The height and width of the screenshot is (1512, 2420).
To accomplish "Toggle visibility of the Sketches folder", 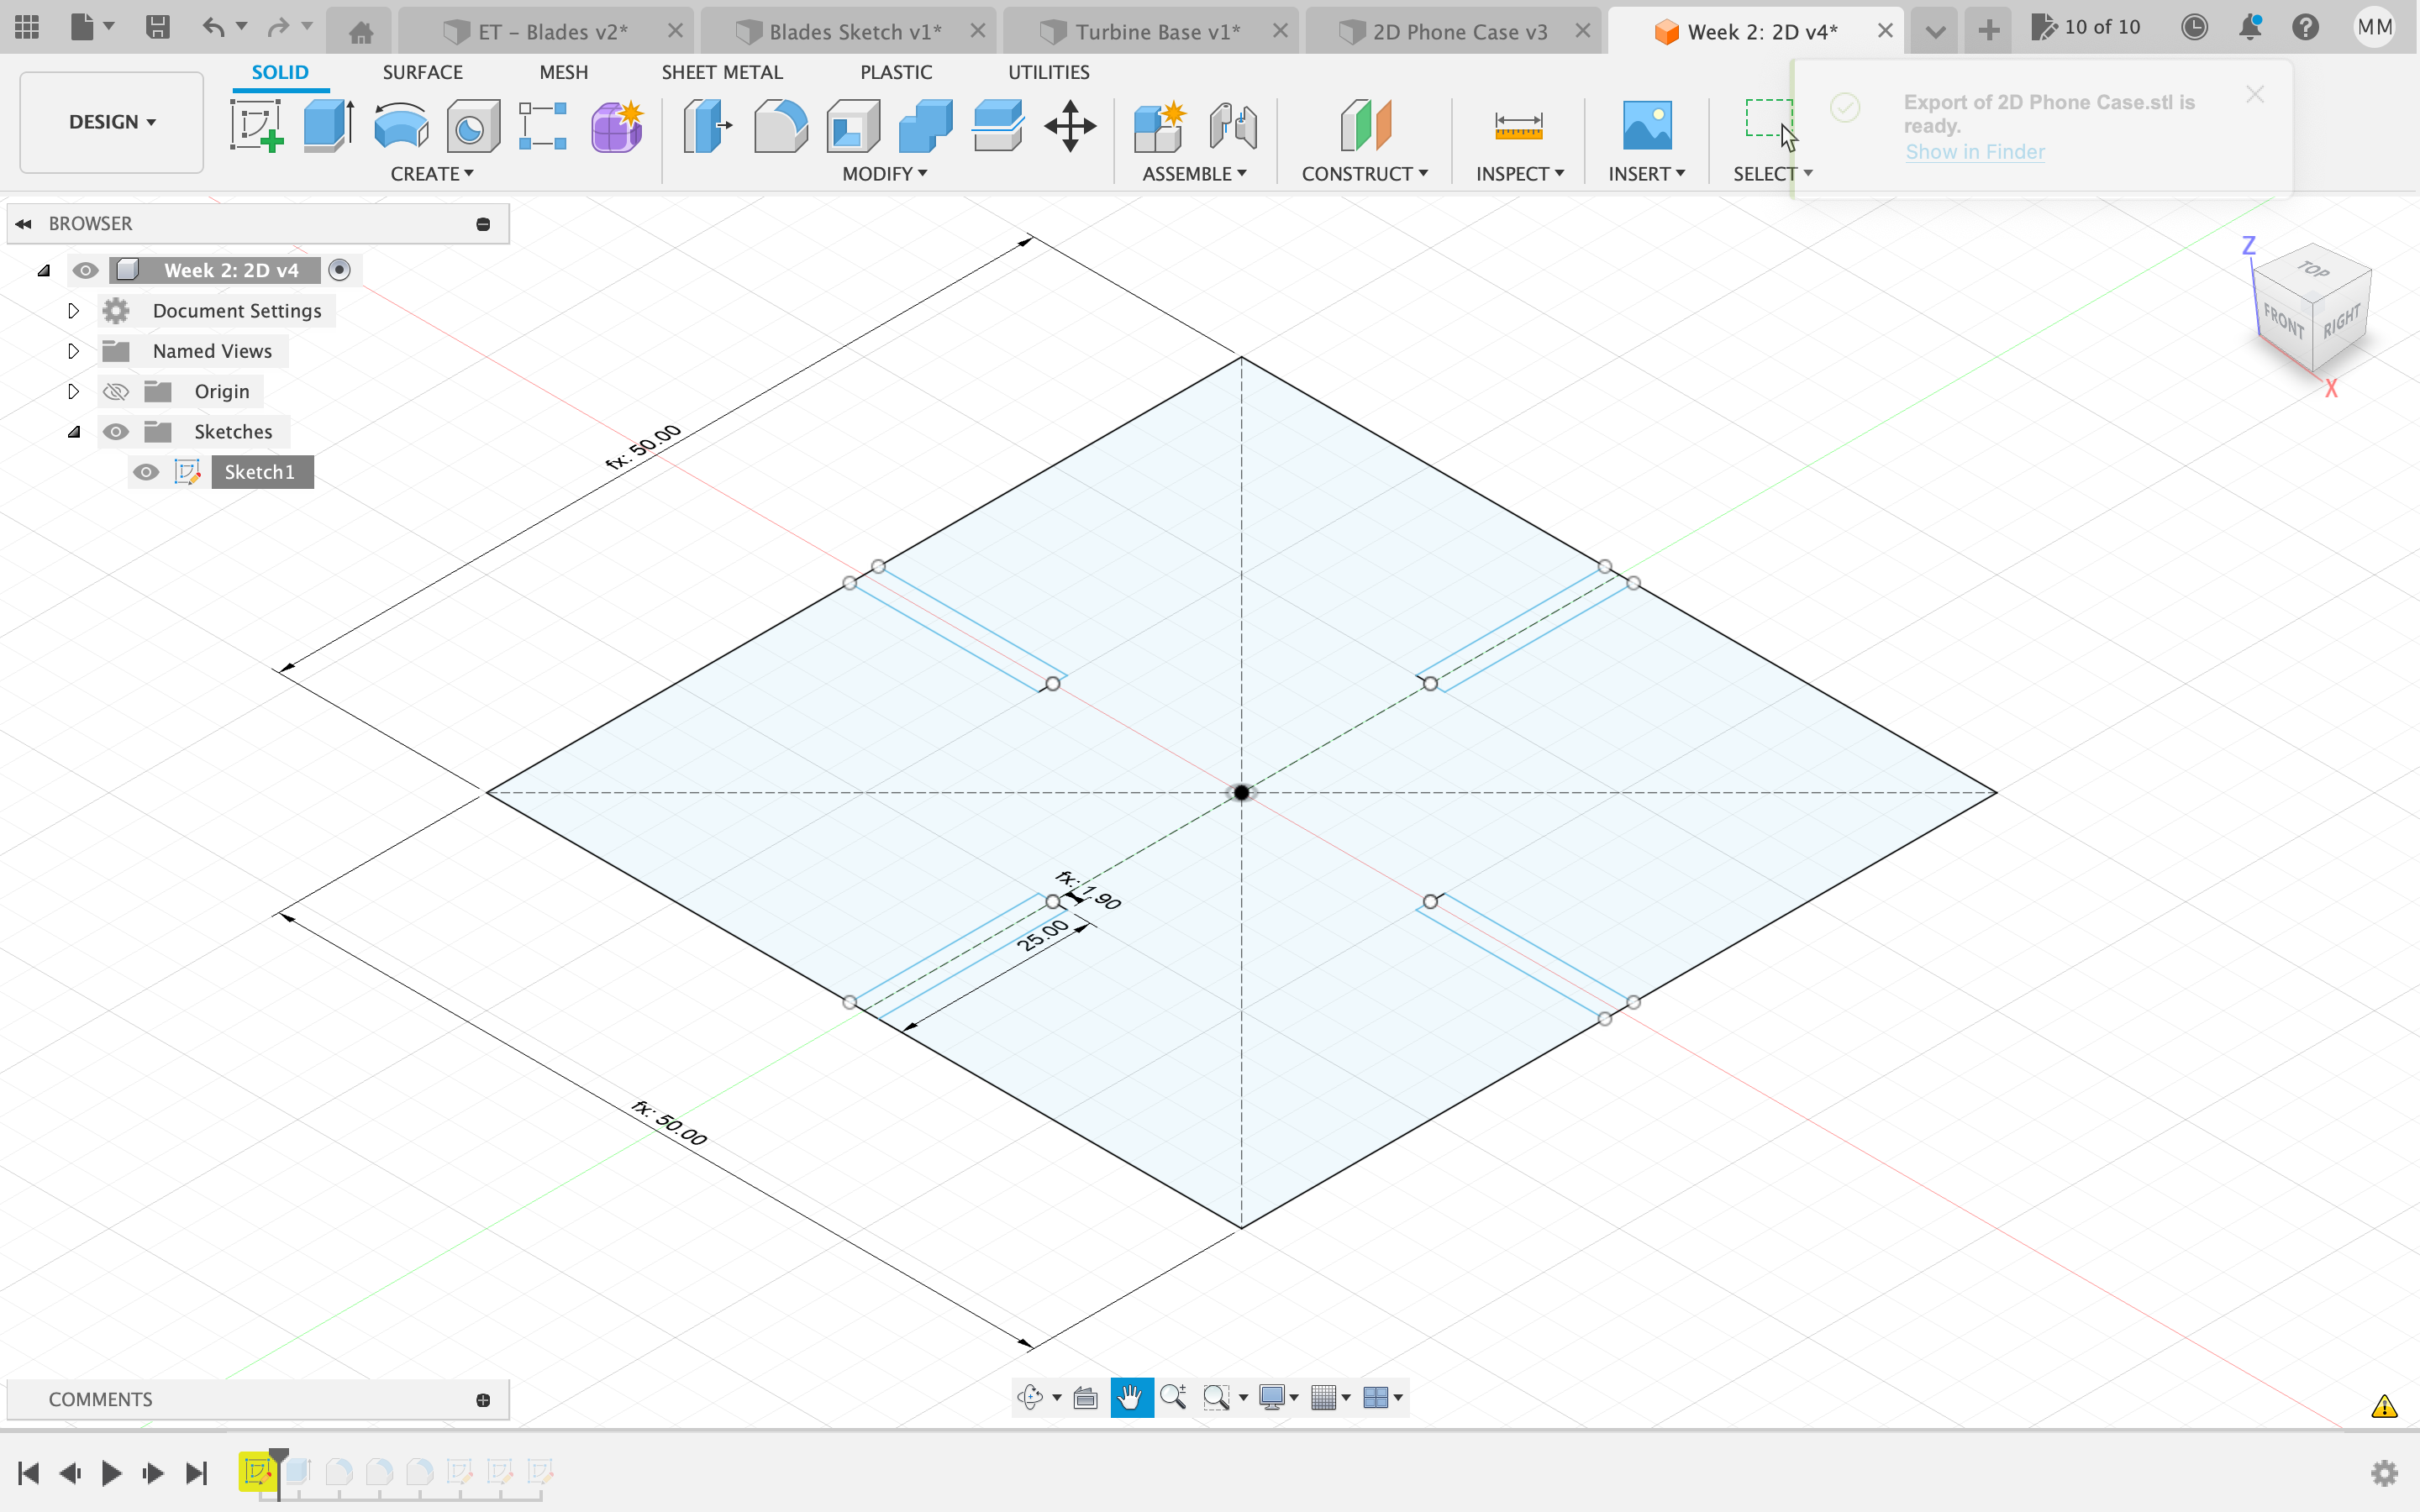I will tap(116, 432).
